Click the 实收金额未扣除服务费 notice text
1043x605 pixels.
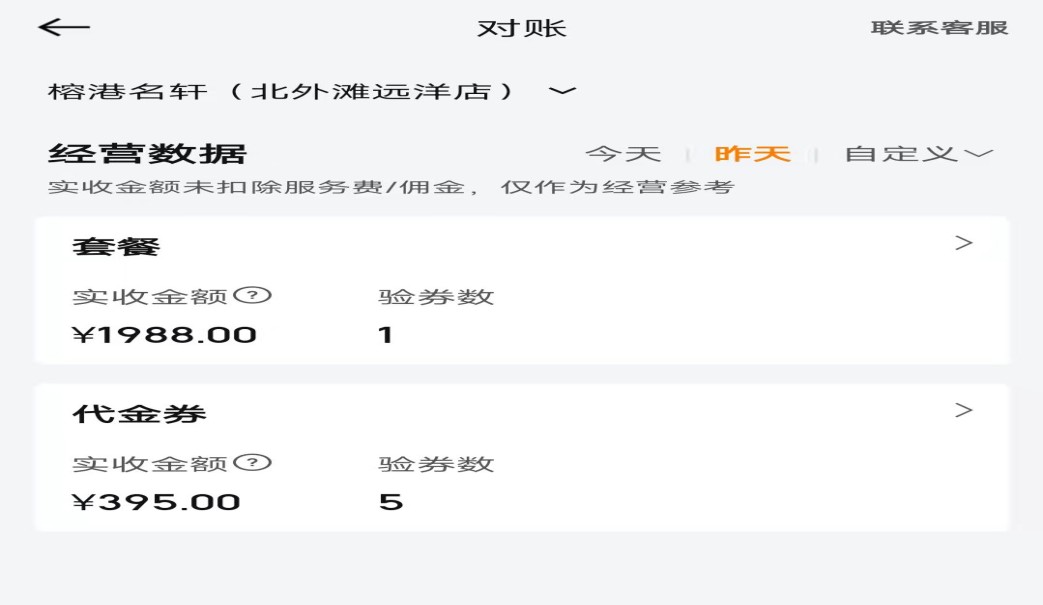click(x=391, y=187)
